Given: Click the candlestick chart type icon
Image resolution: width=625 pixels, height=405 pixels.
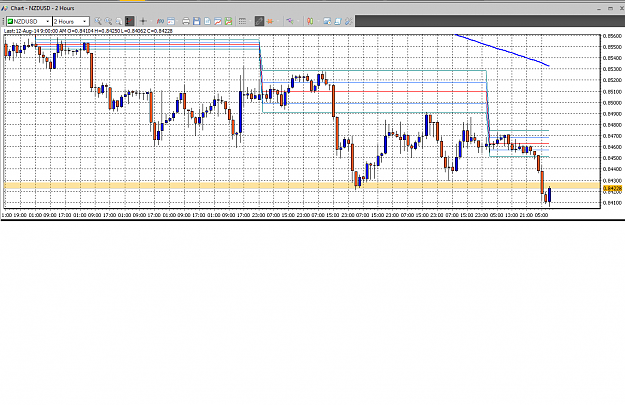Looking at the screenshot, I should coord(310,21).
